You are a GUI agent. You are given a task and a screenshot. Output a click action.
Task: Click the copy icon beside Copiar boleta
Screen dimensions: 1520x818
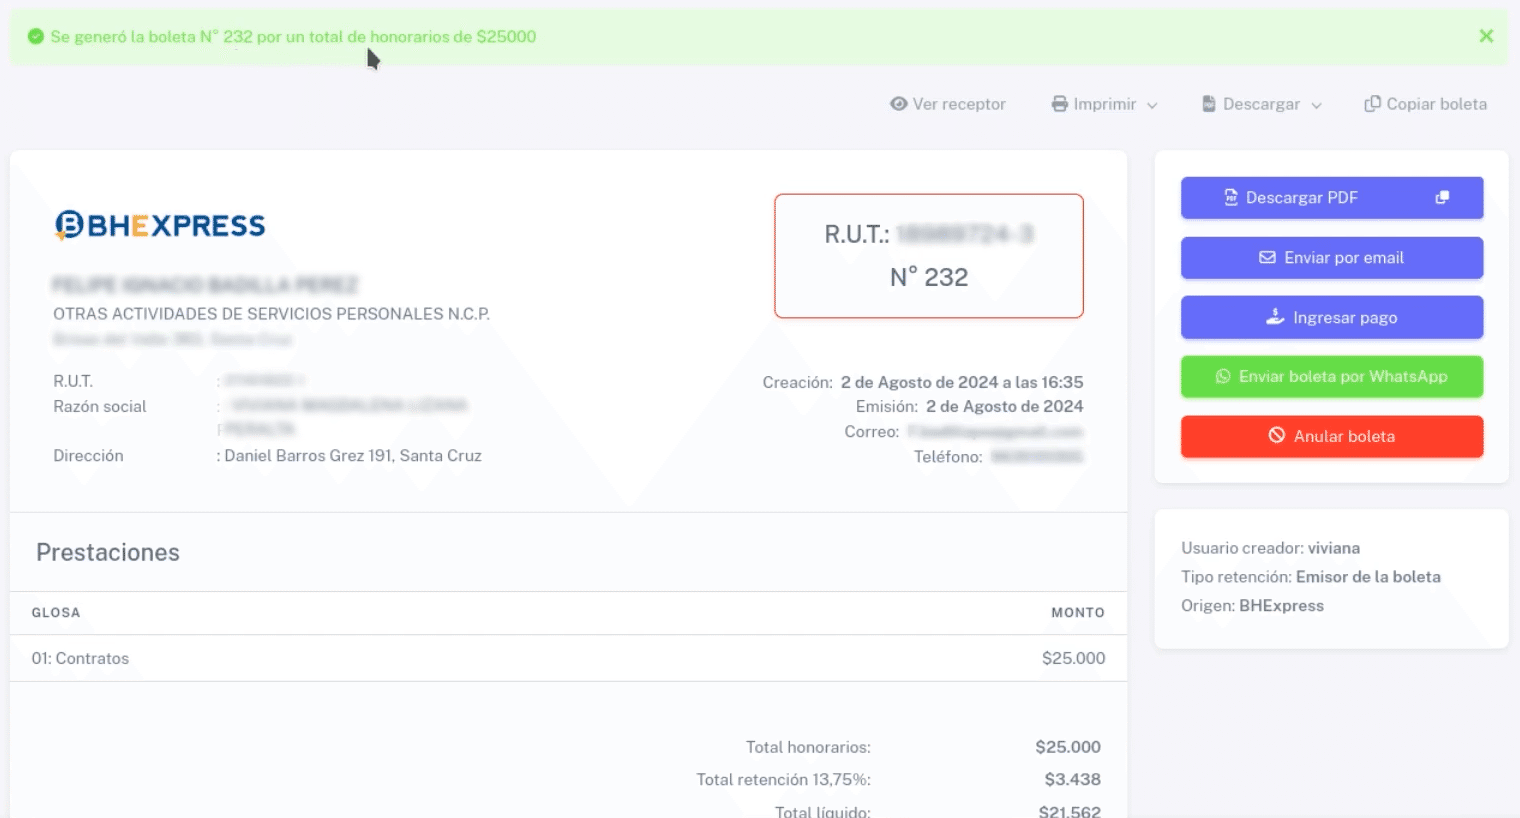1372,104
